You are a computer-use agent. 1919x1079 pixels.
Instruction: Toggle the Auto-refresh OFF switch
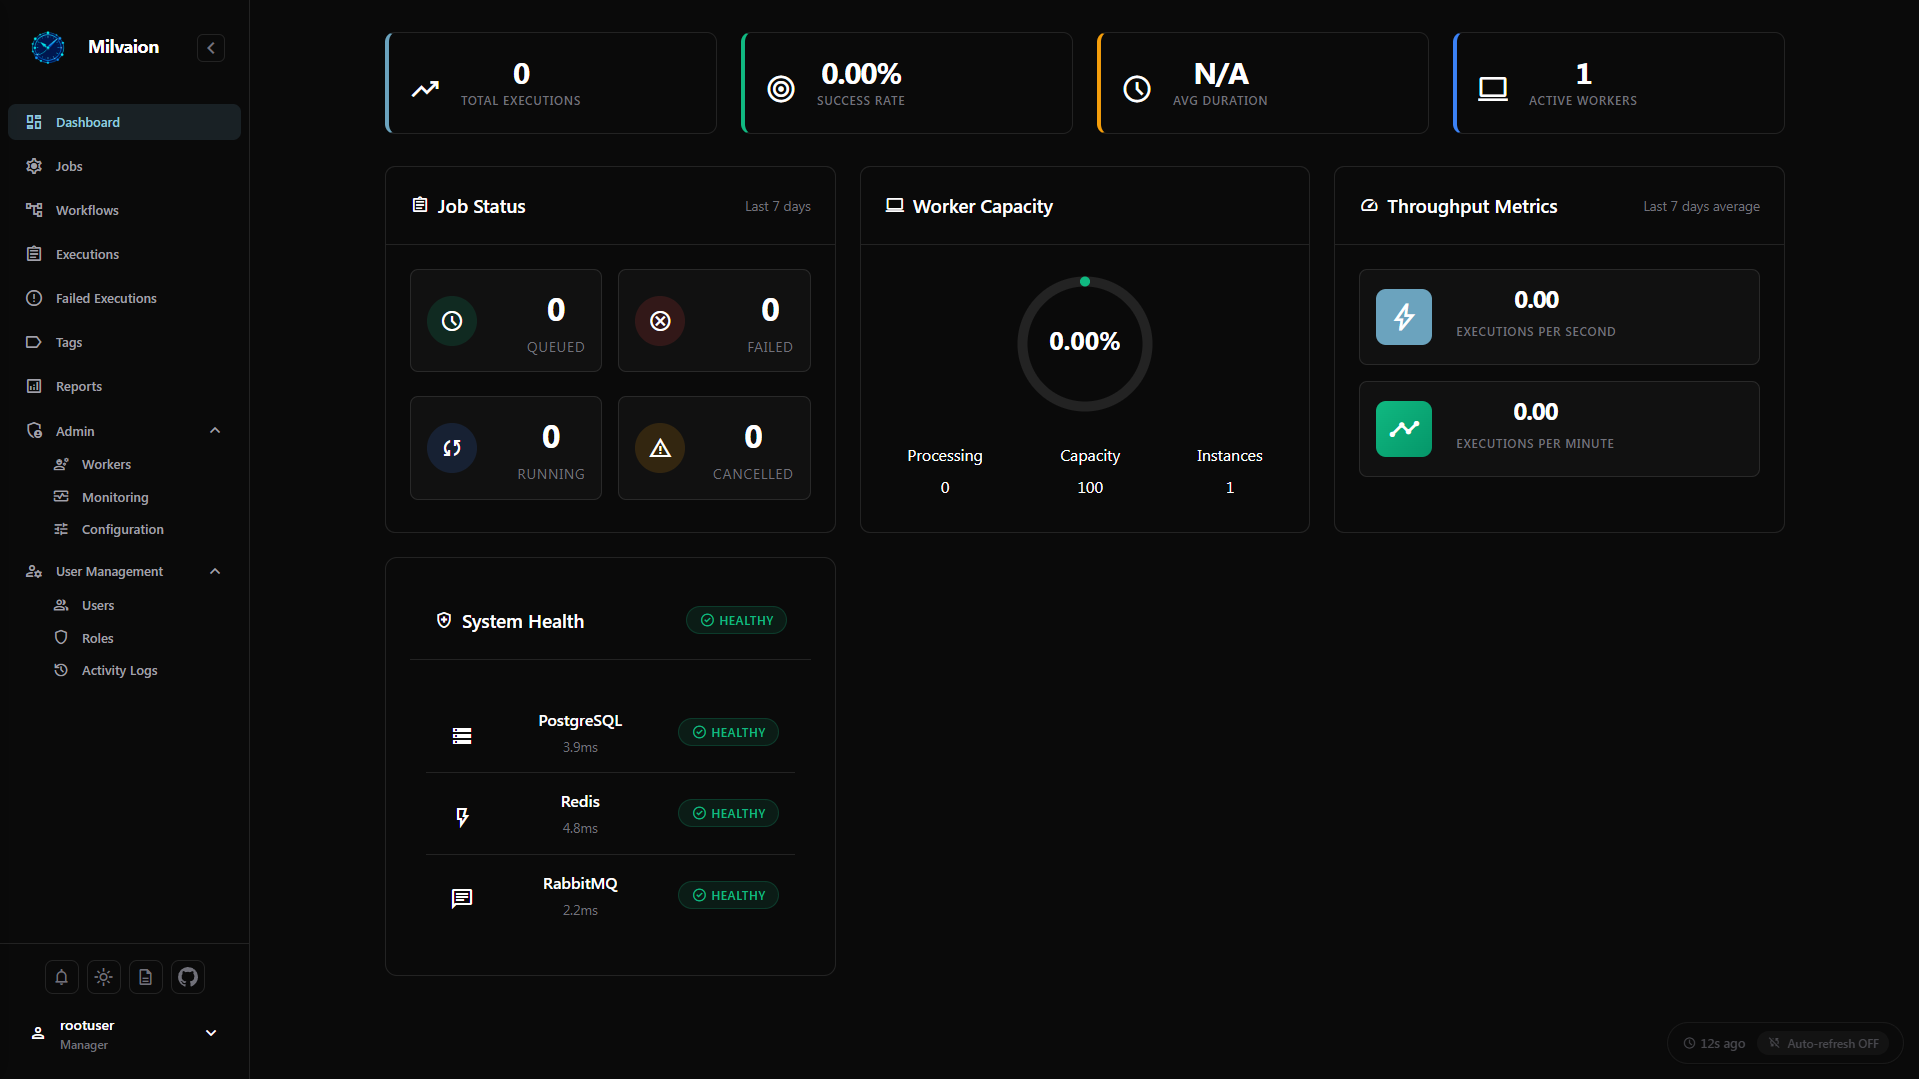click(1823, 1043)
